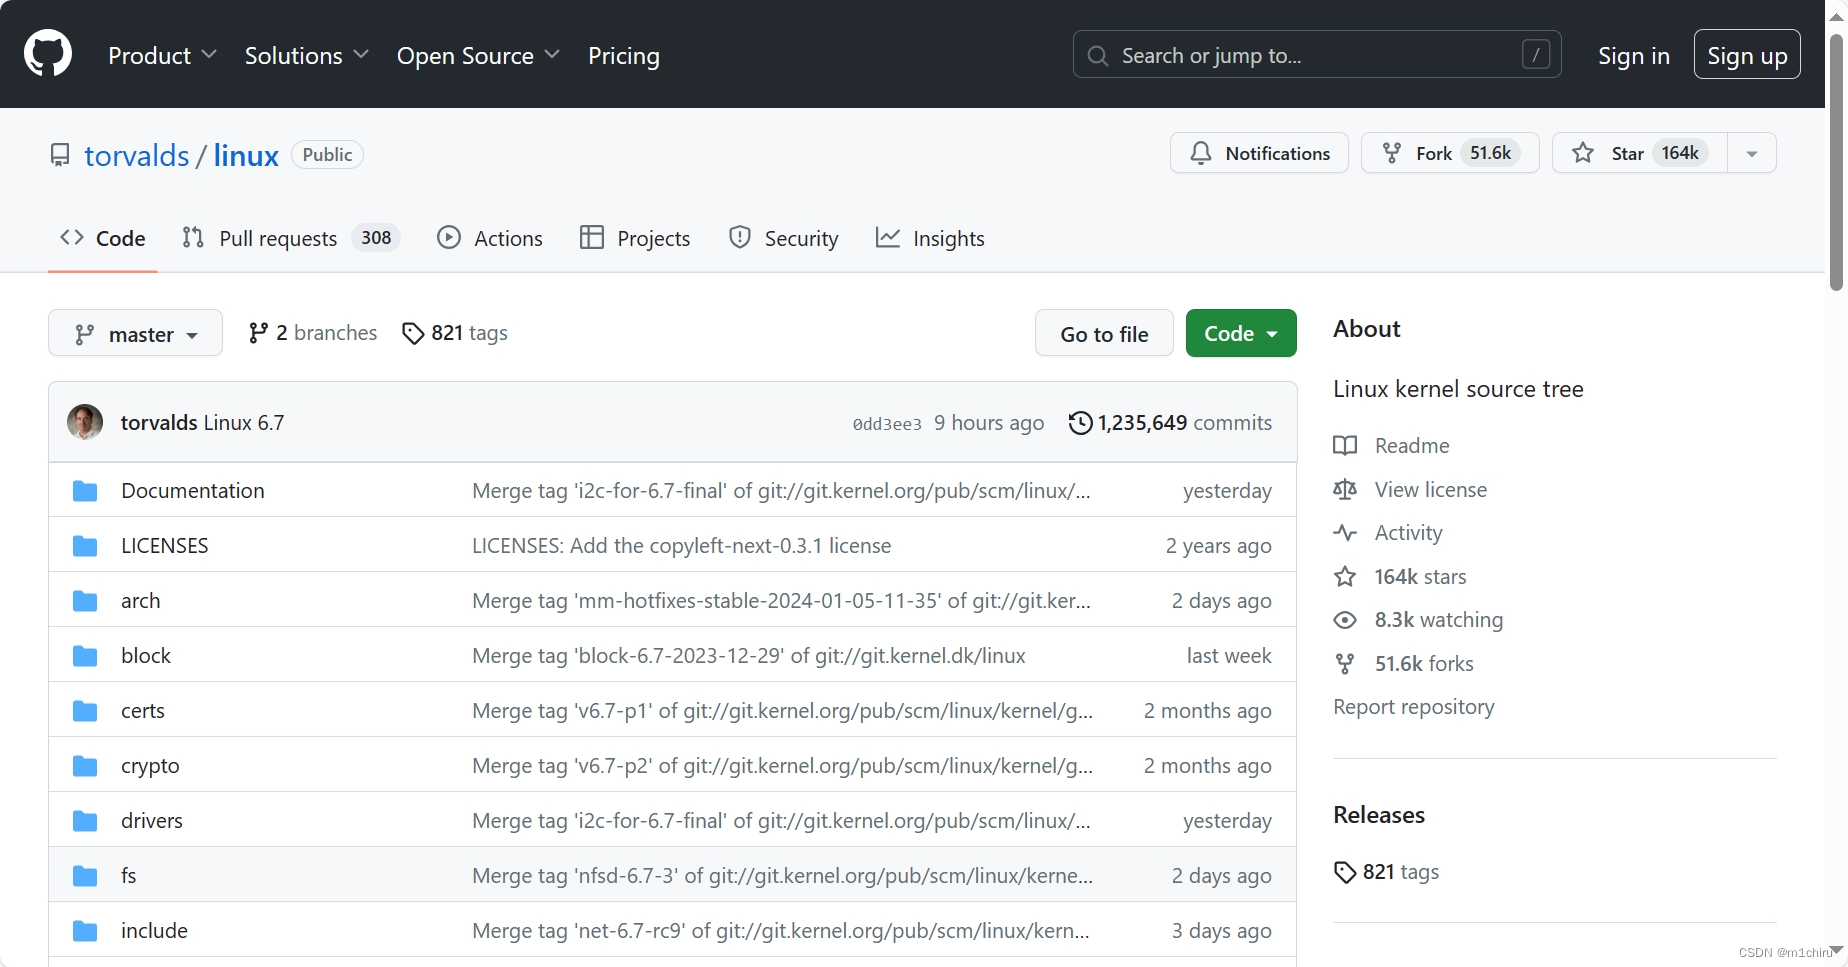
Task: Click the arch folder icon
Action: 85,601
